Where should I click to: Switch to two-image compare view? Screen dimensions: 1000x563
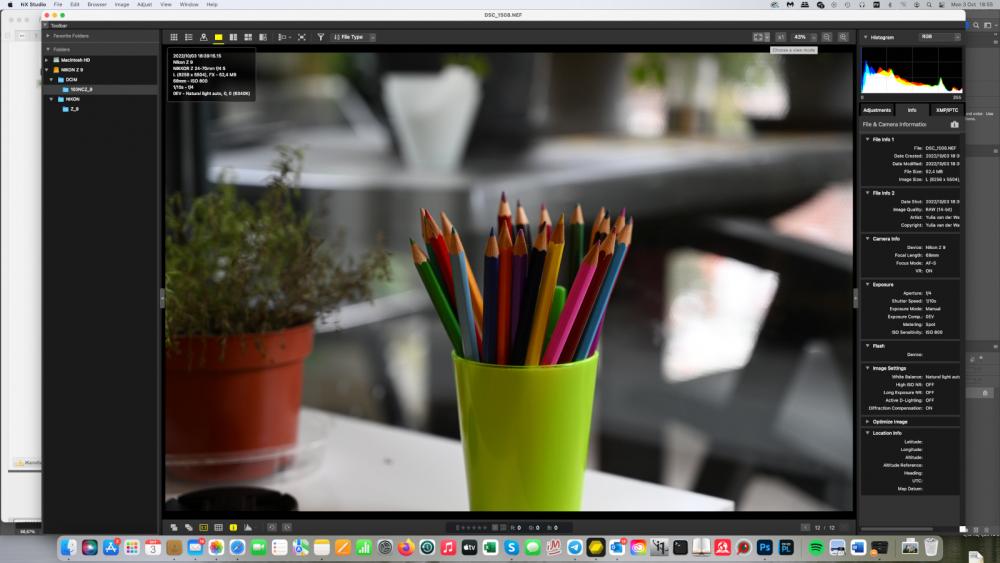pyautogui.click(x=233, y=38)
